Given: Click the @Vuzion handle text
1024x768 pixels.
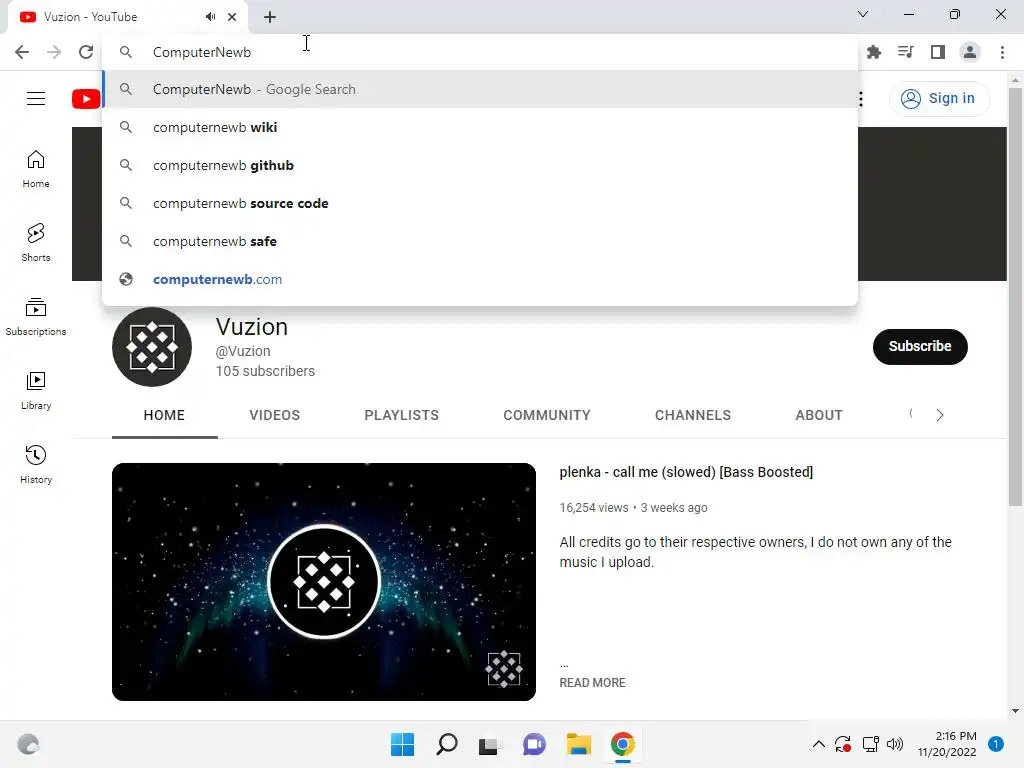Looking at the screenshot, I should [243, 351].
